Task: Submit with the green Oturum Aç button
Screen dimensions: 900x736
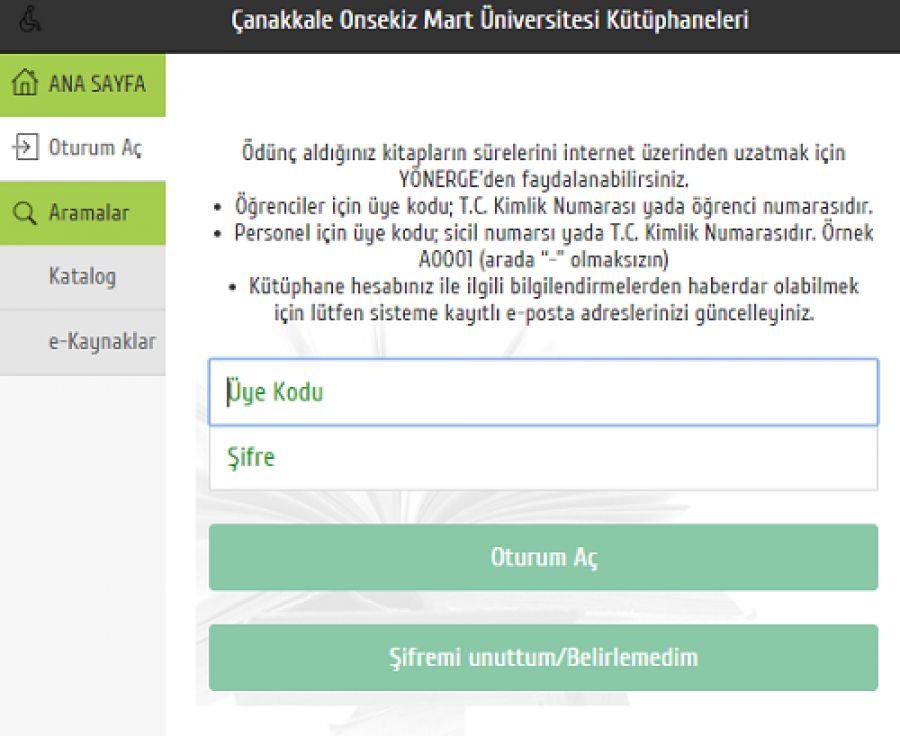Action: click(544, 557)
